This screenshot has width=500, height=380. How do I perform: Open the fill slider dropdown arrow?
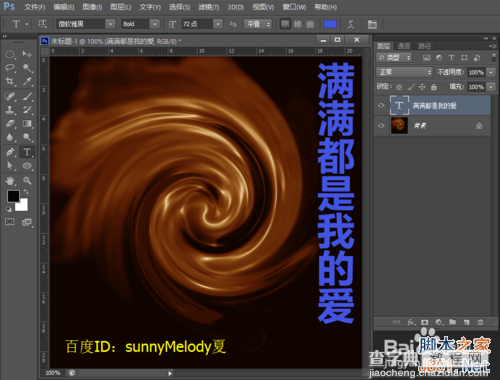491,87
